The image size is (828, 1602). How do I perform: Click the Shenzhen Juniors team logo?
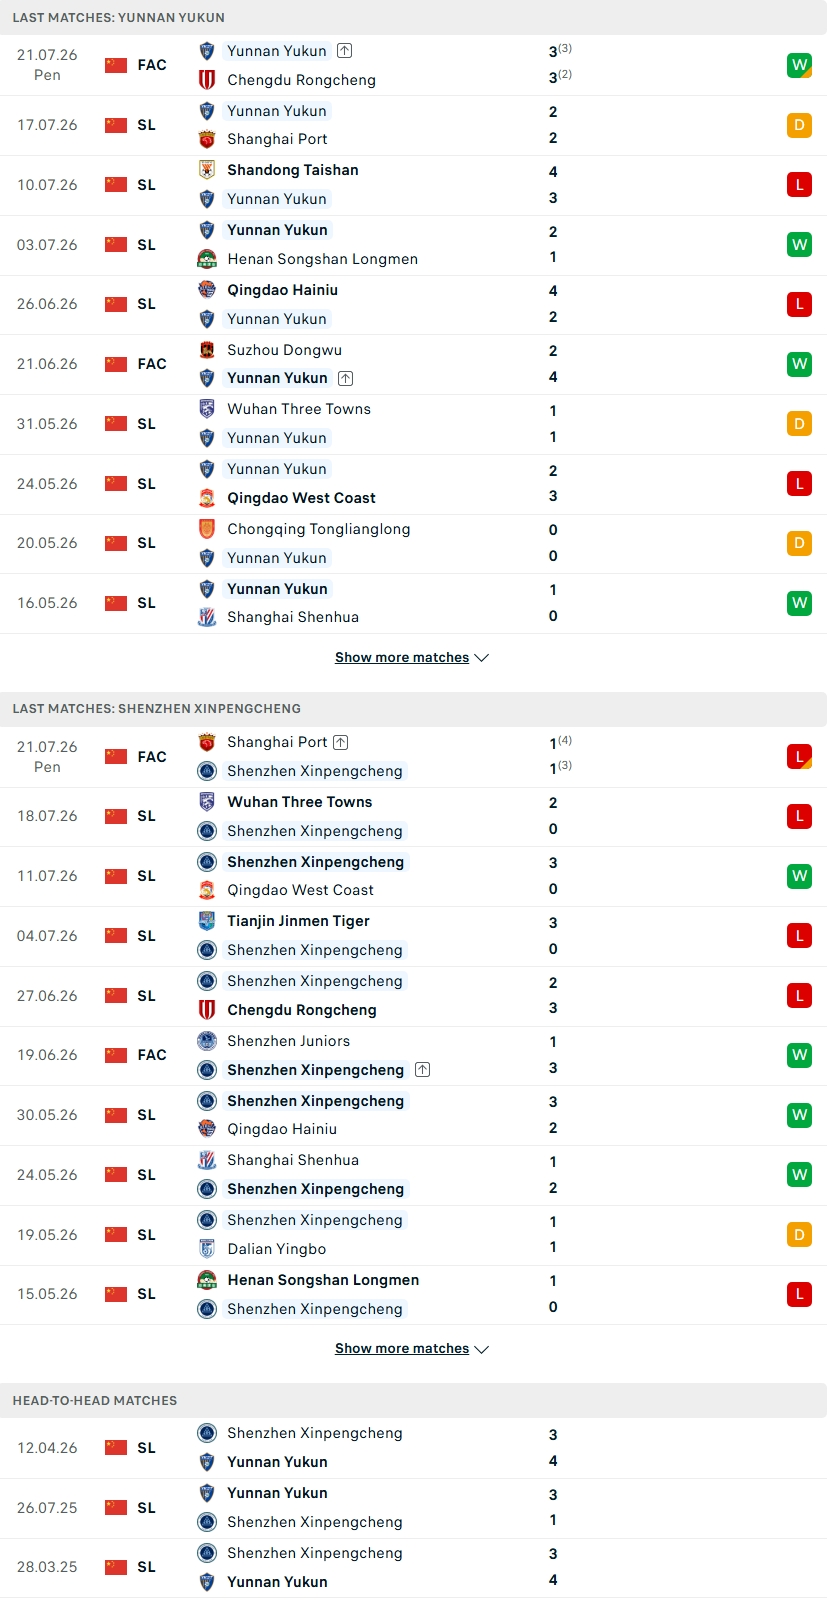pos(207,1041)
